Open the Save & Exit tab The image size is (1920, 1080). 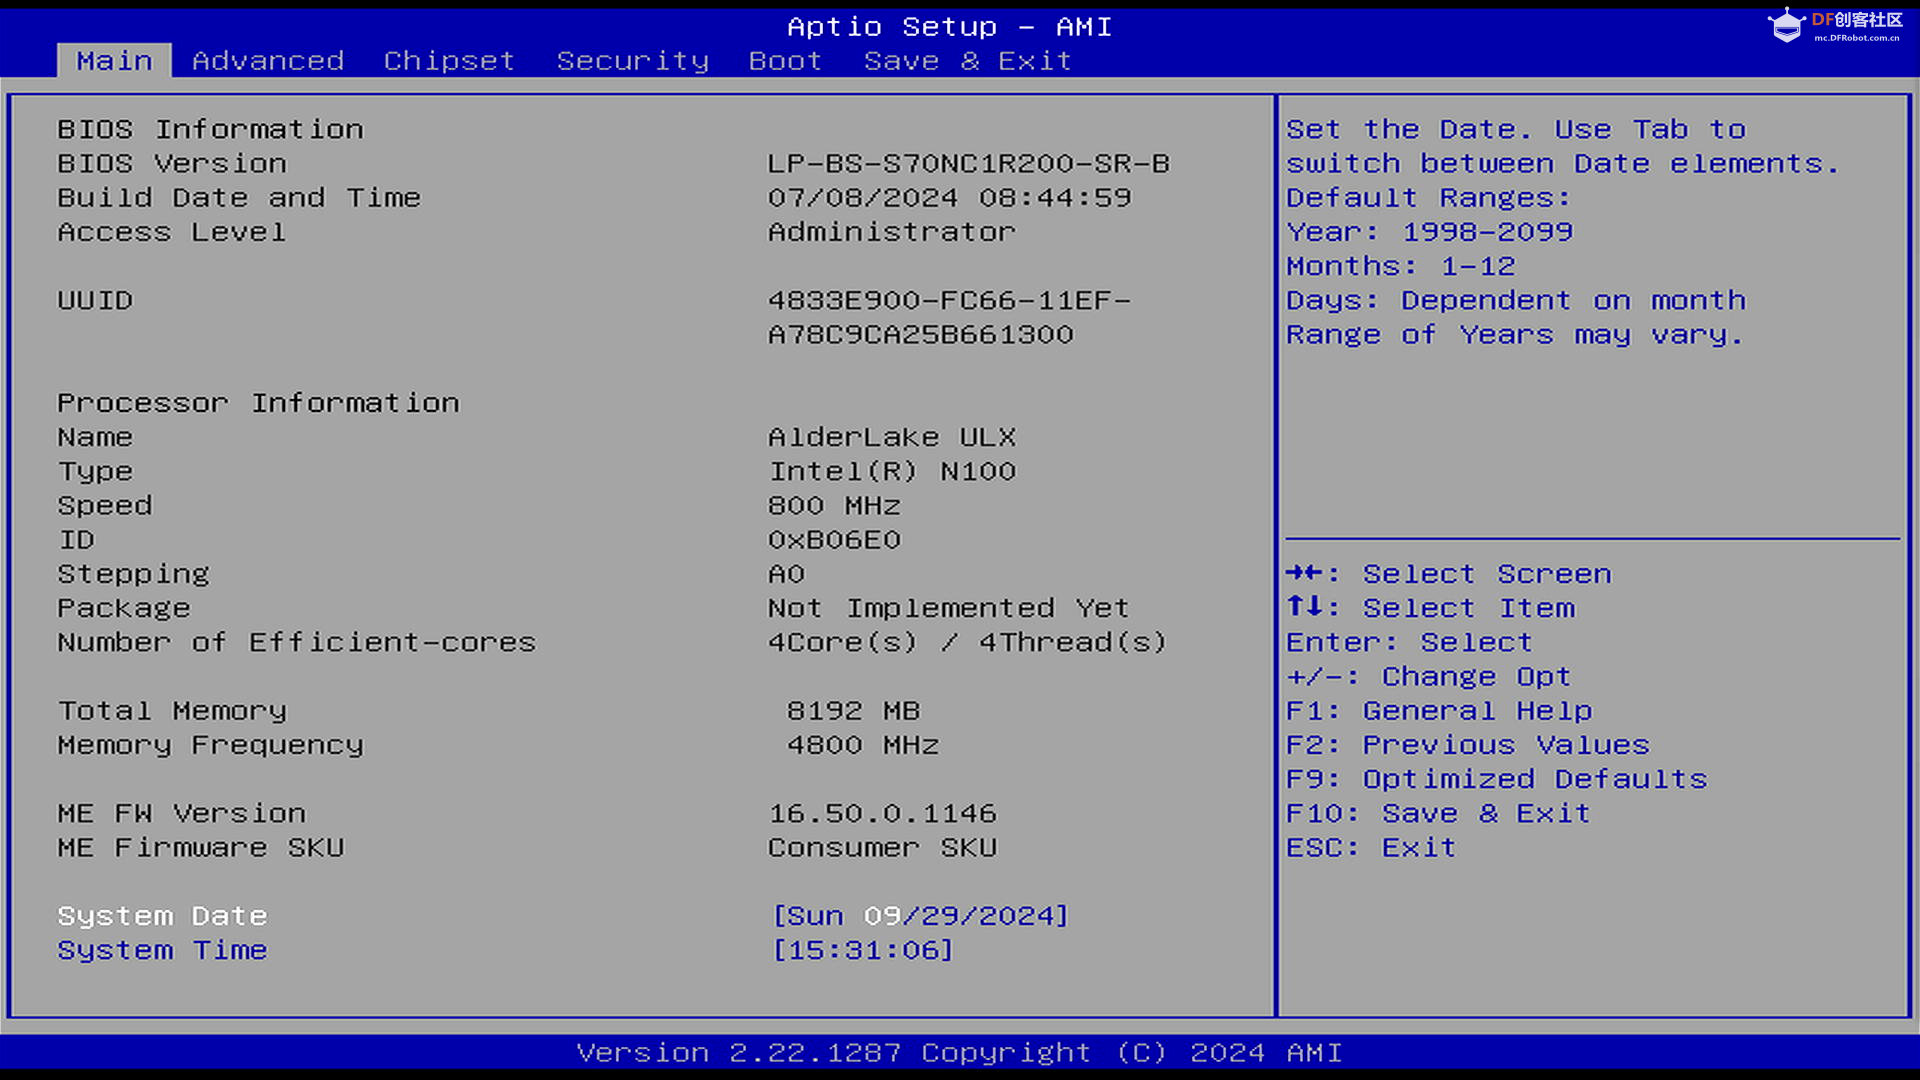tap(967, 61)
